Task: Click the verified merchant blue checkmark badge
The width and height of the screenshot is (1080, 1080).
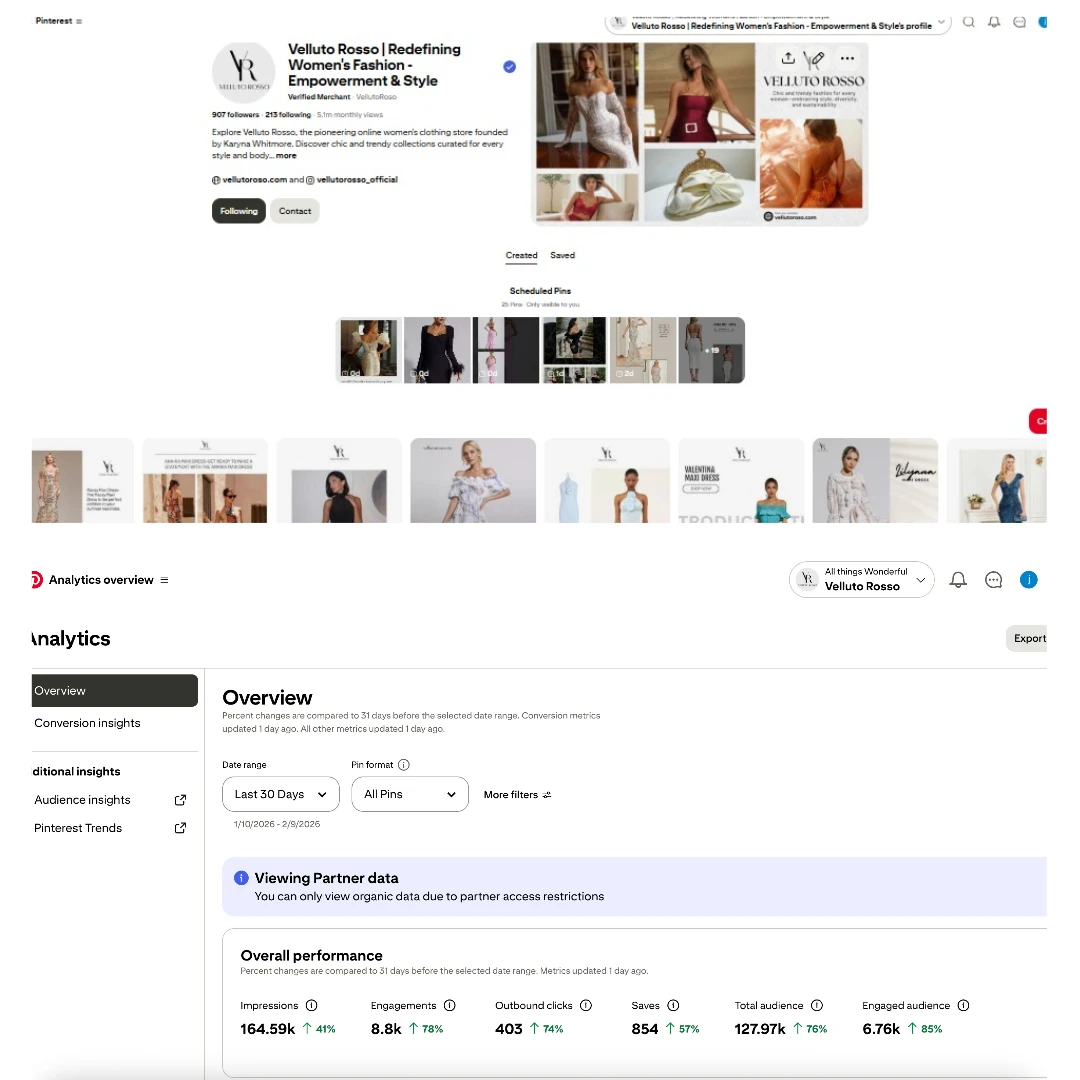Action: click(x=510, y=67)
